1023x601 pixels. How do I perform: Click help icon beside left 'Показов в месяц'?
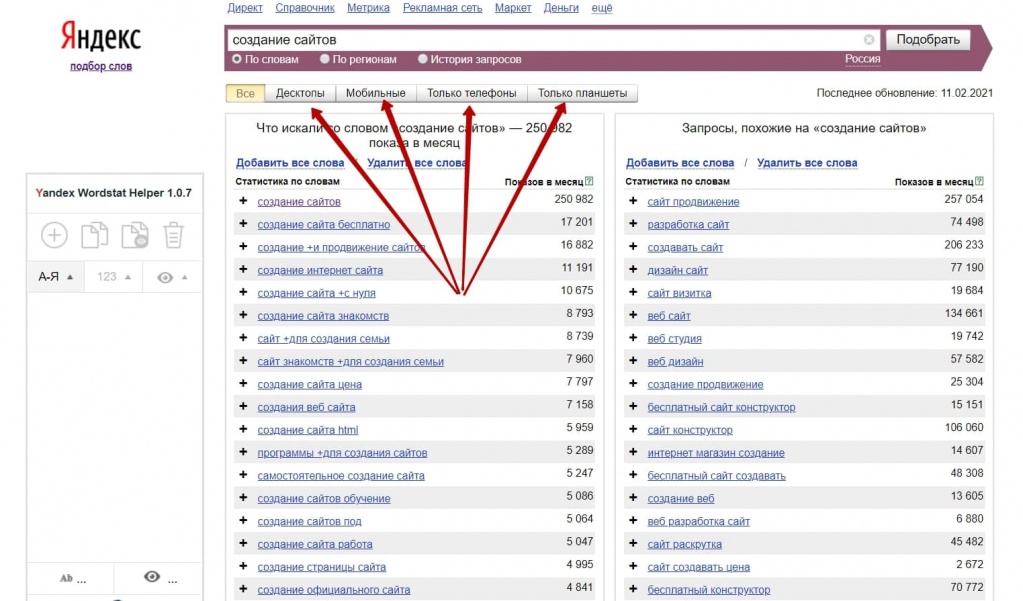click(589, 182)
